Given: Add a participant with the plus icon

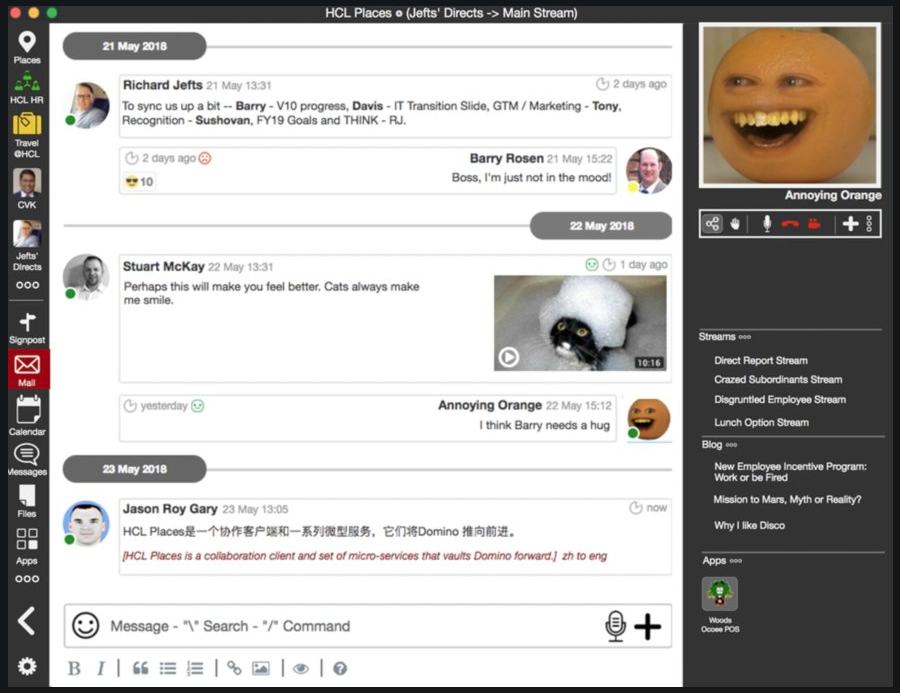Looking at the screenshot, I should [850, 223].
